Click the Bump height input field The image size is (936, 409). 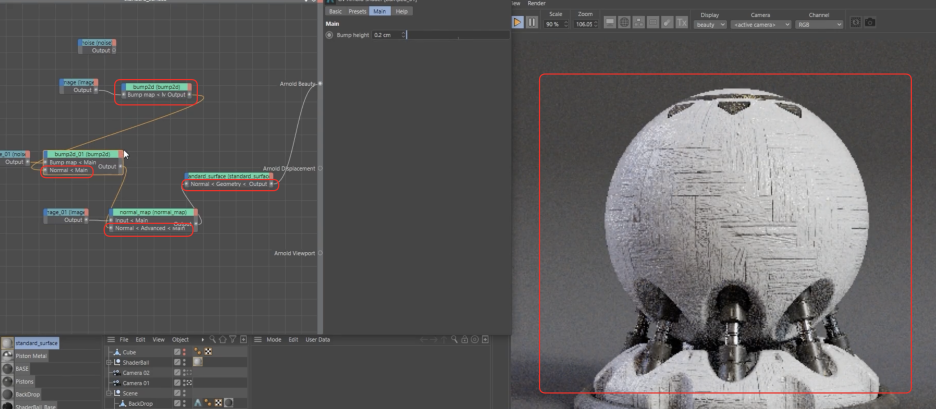(387, 35)
